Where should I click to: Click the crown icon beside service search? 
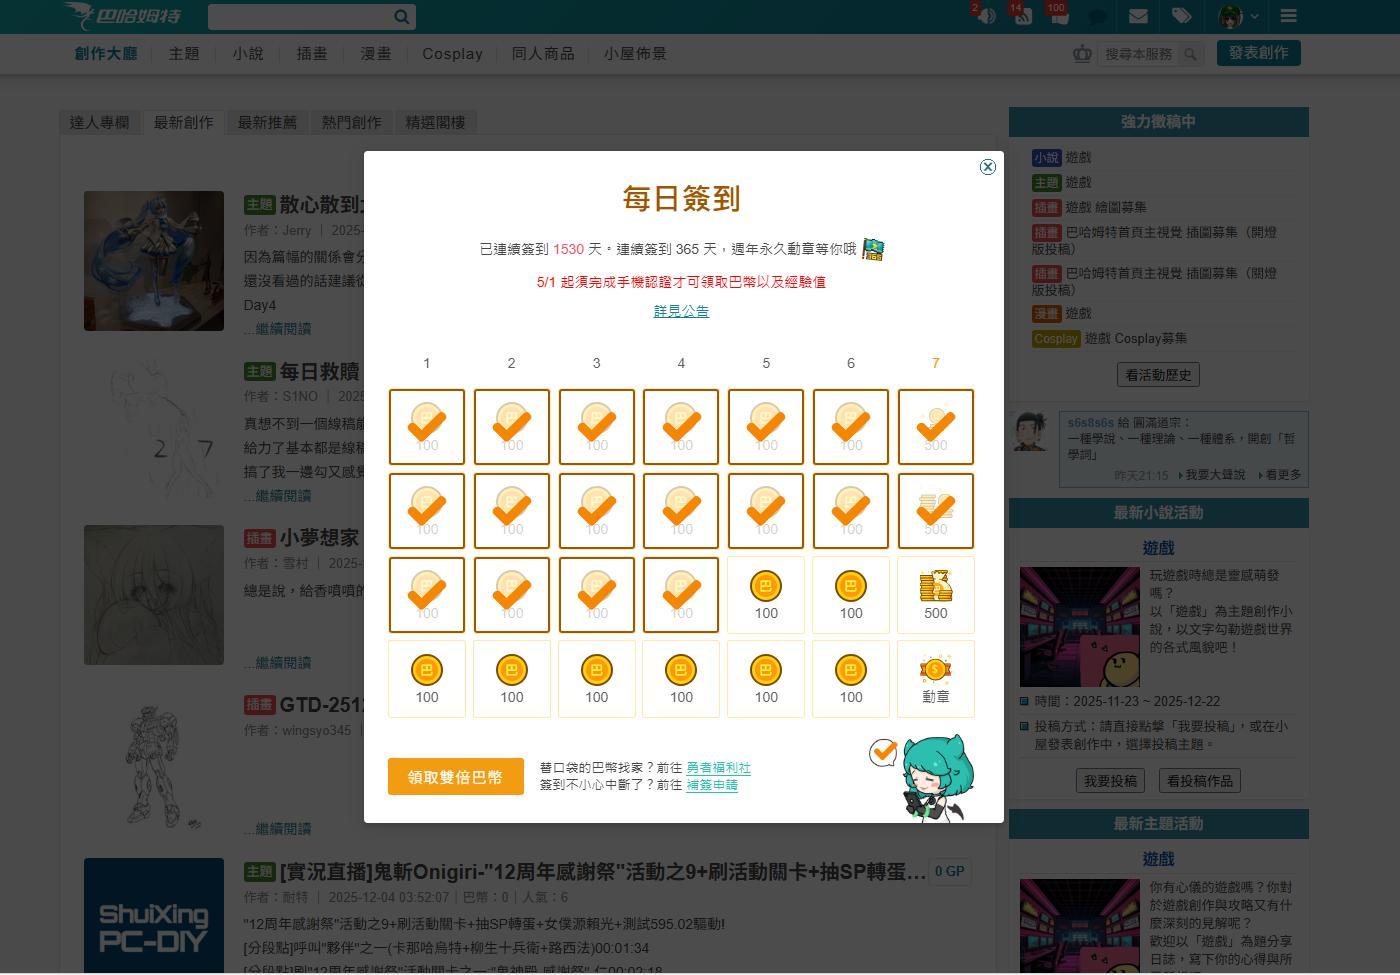[1082, 54]
